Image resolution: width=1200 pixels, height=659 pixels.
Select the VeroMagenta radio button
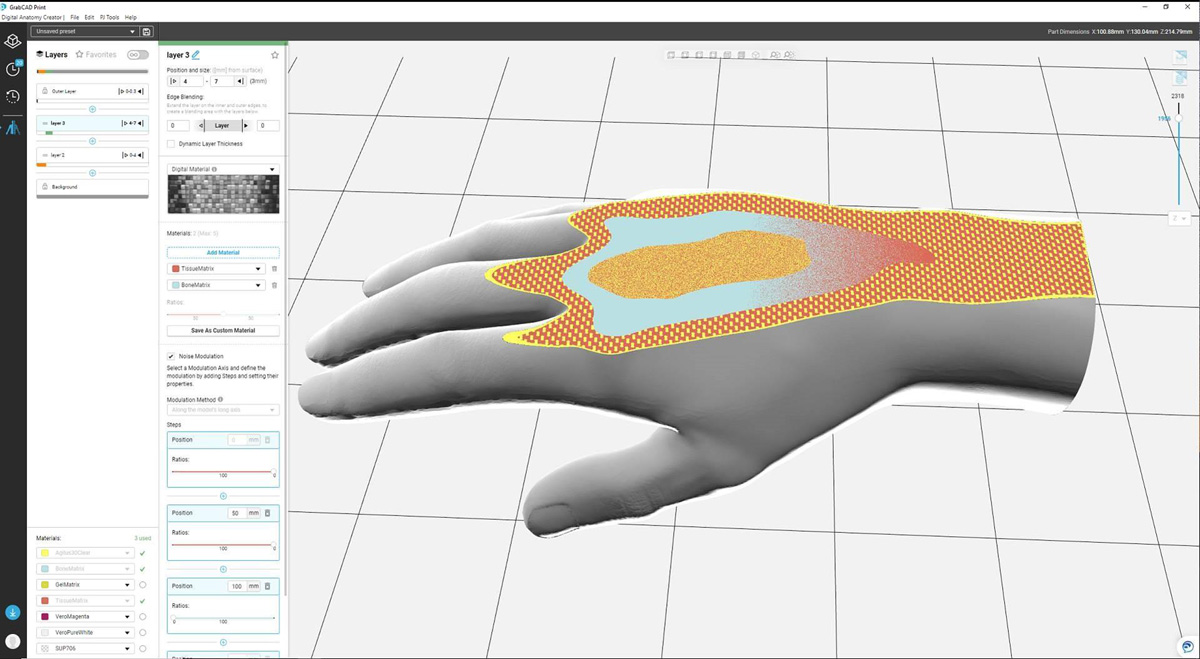(x=143, y=617)
